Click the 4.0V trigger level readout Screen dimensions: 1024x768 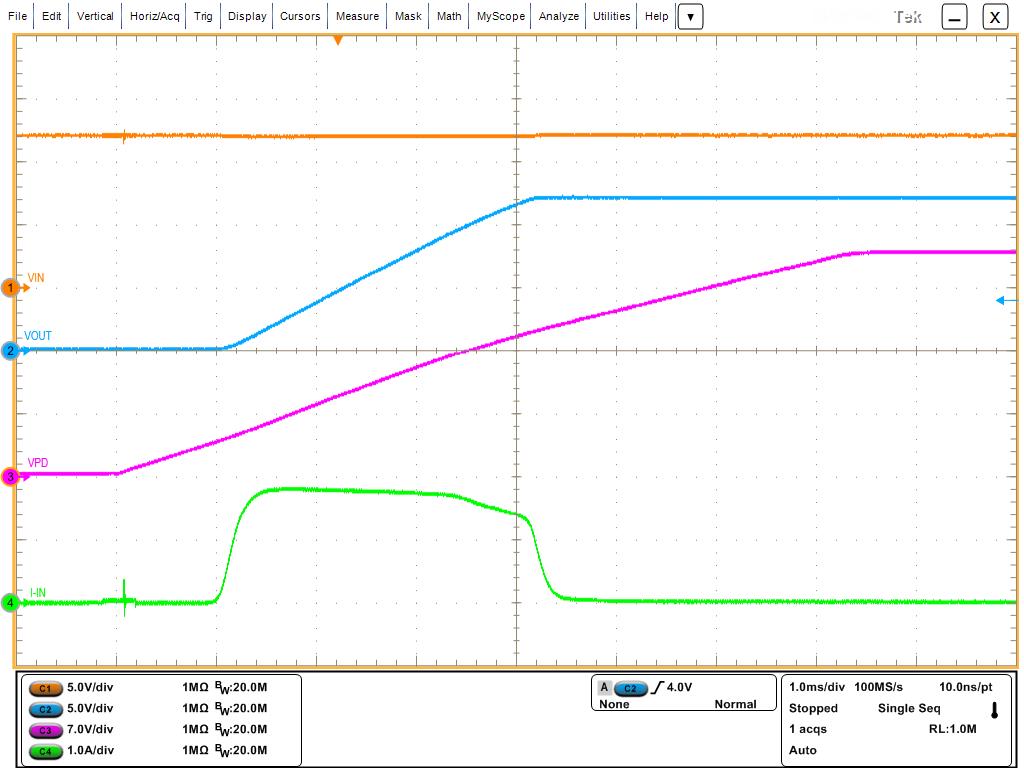click(679, 687)
